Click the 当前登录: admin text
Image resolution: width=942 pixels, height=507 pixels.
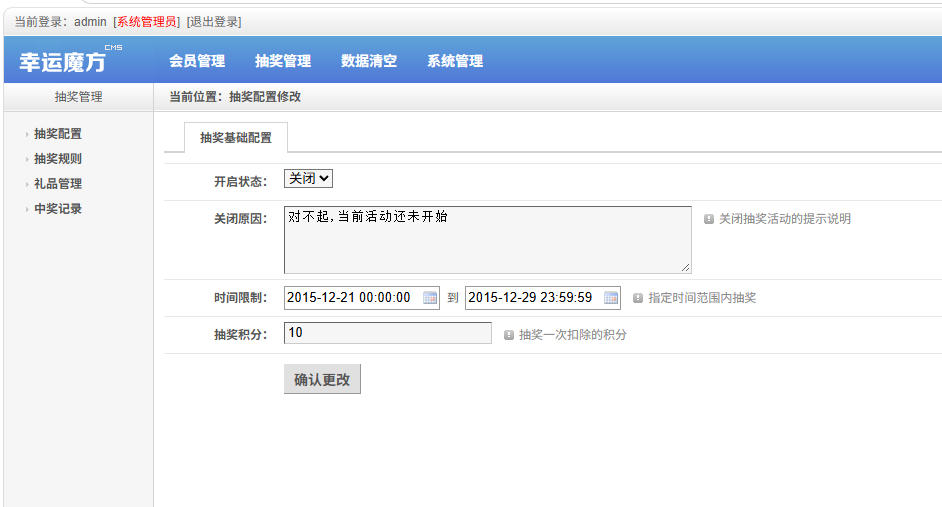(60, 22)
